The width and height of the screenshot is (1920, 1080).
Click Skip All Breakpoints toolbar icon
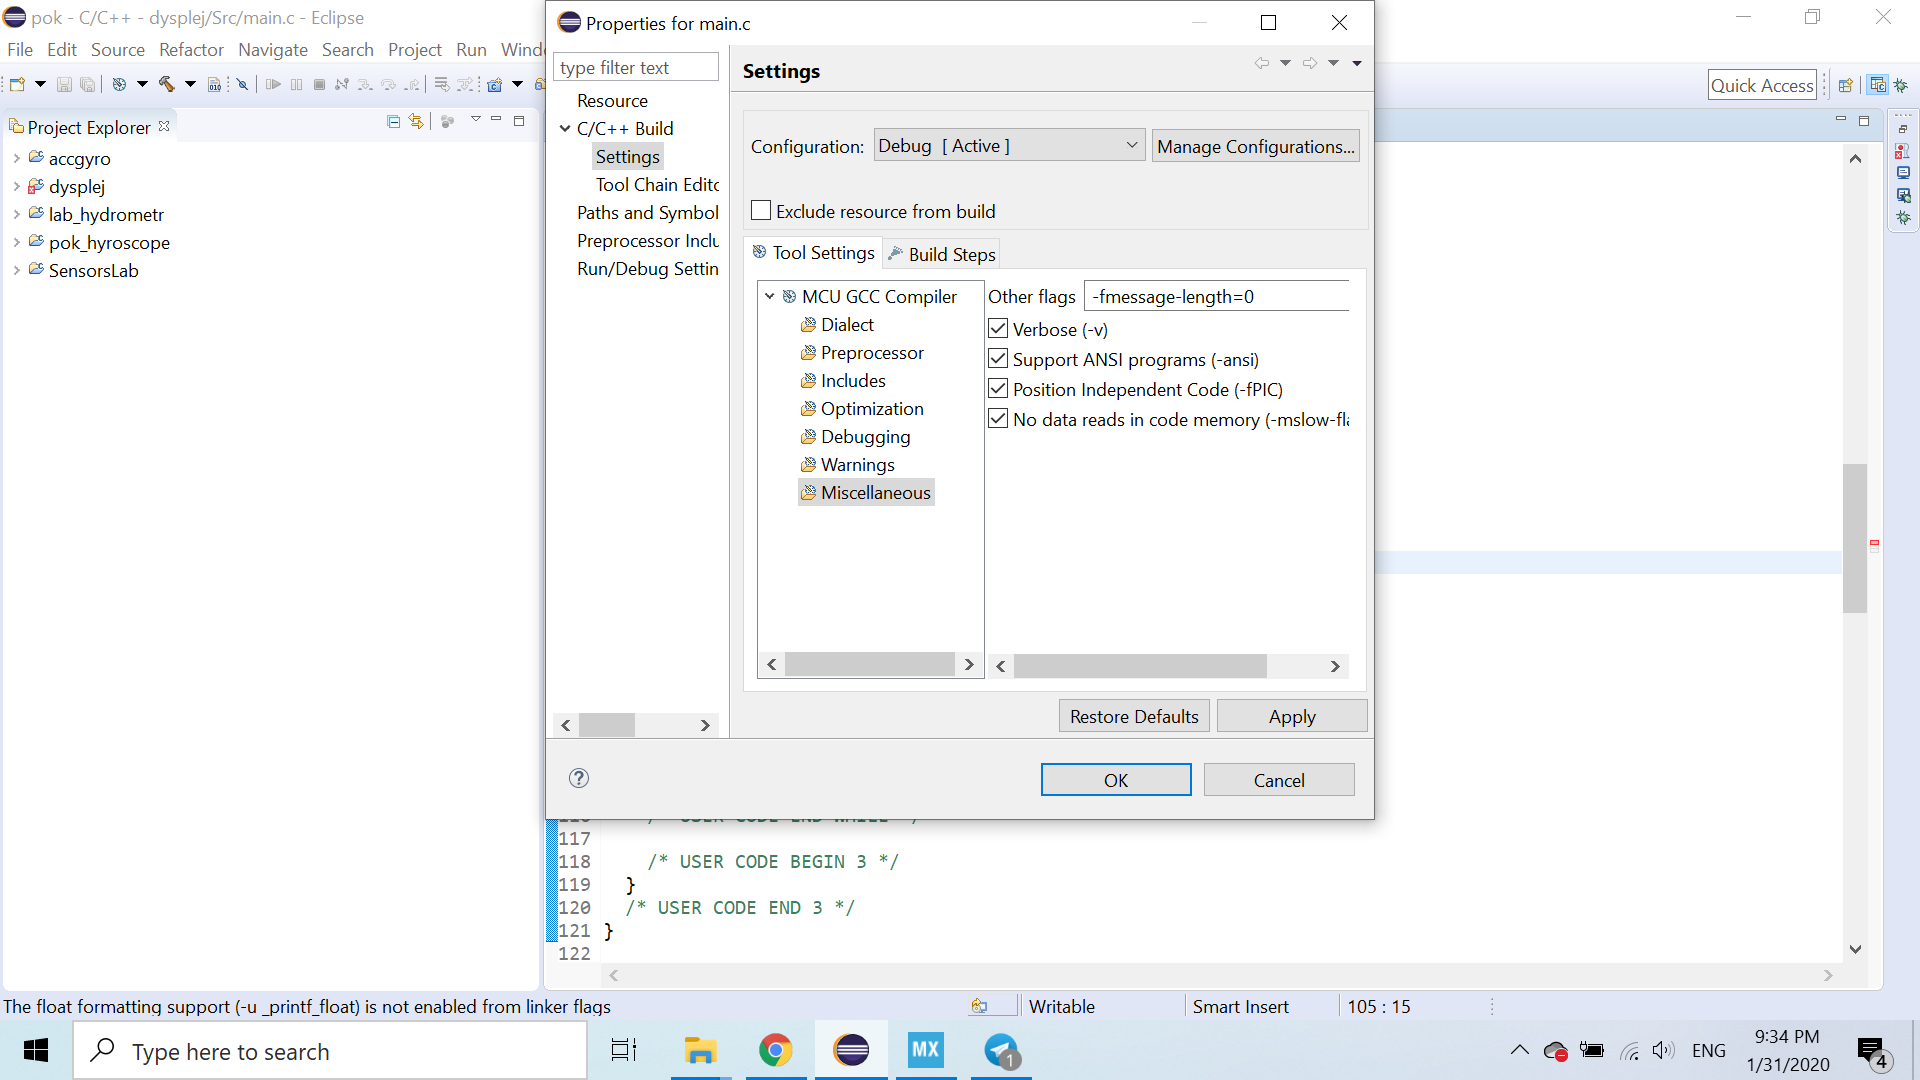[242, 85]
